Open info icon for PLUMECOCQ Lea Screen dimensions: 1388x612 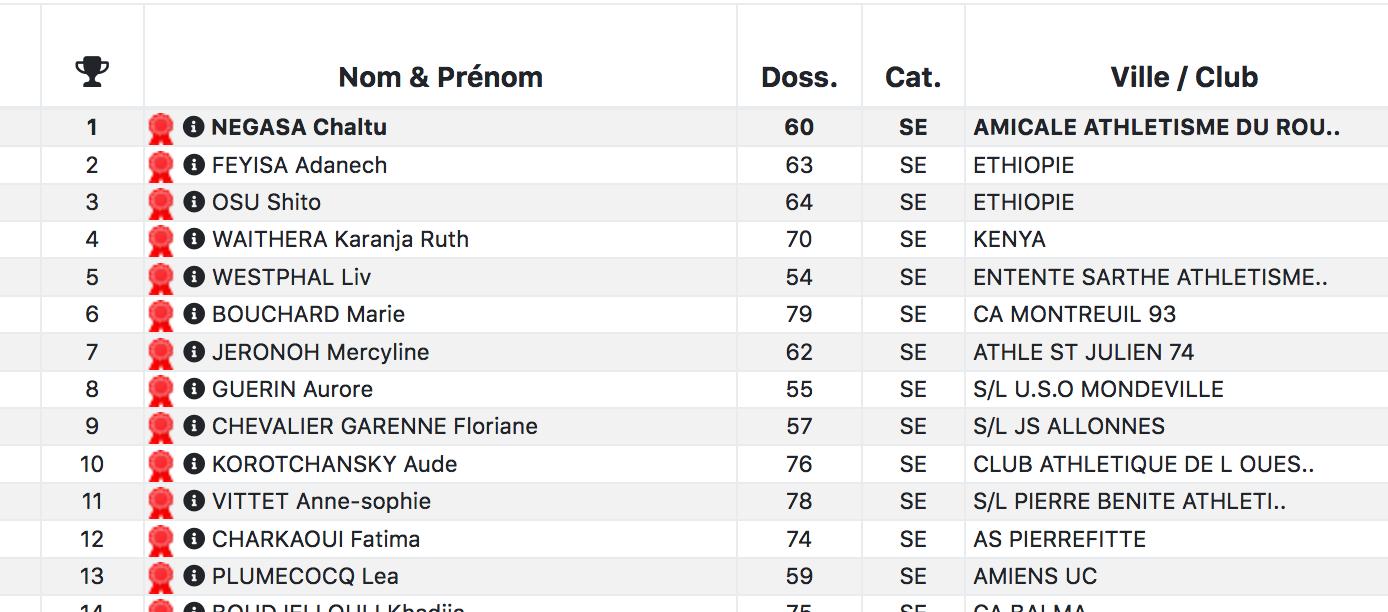[x=193, y=576]
